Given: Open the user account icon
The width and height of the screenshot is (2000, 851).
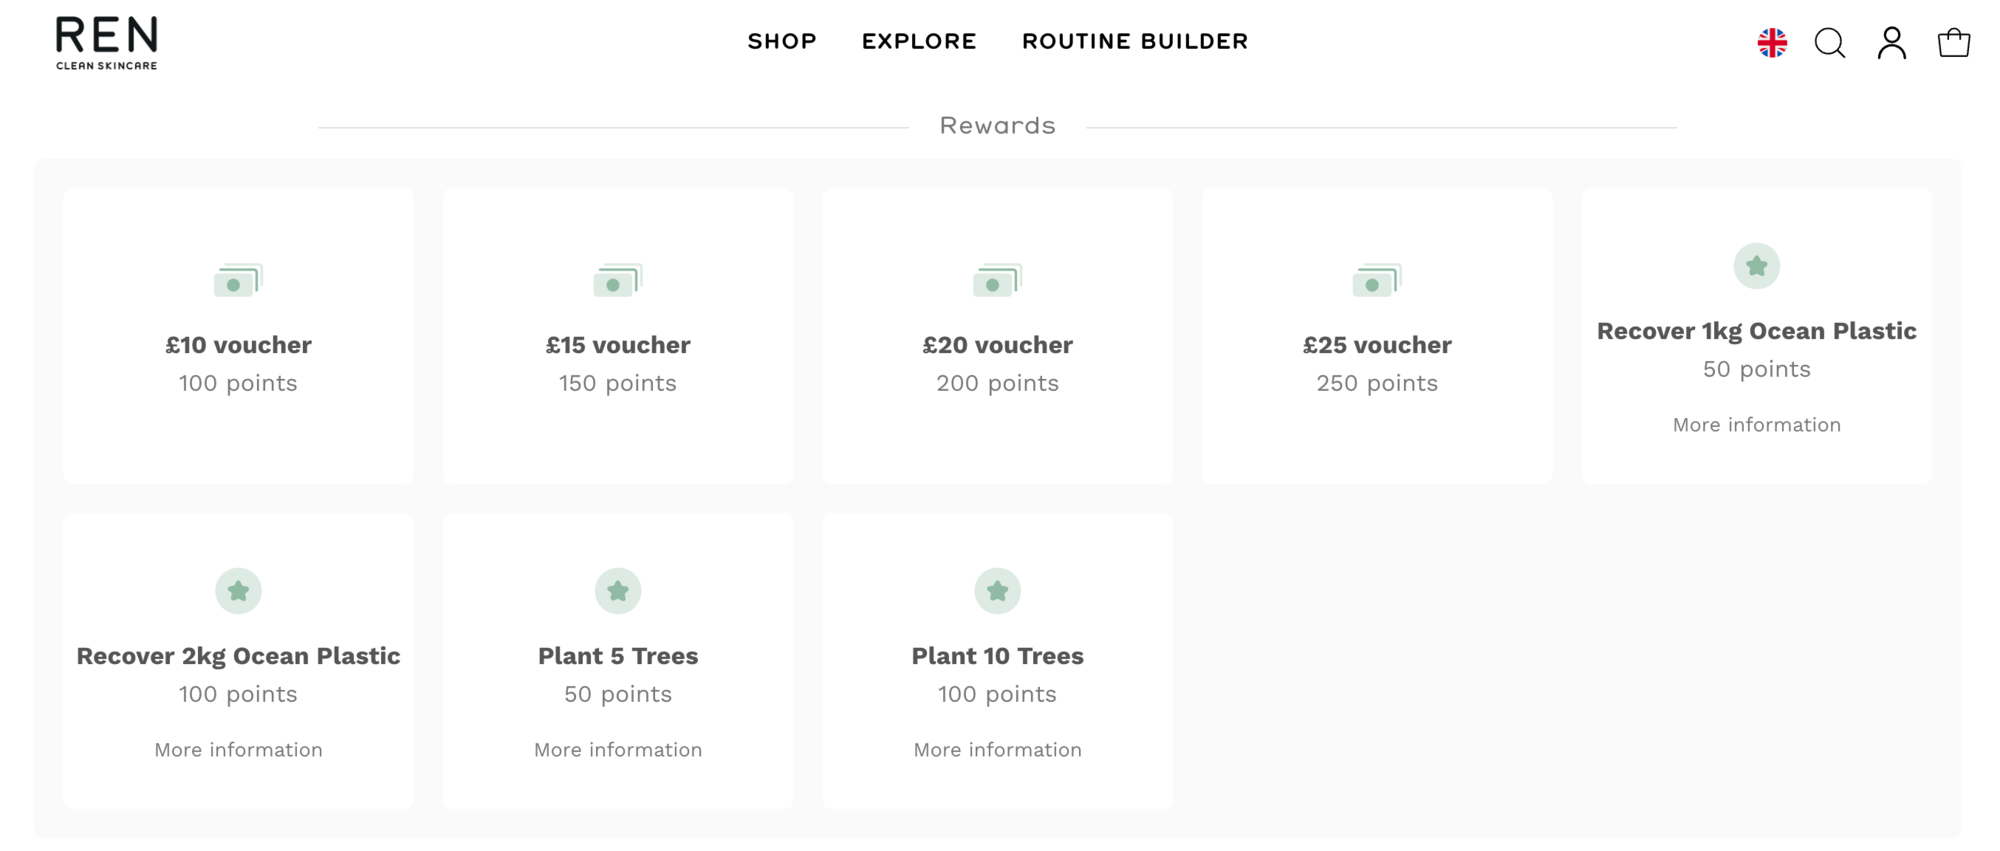Looking at the screenshot, I should [x=1891, y=43].
